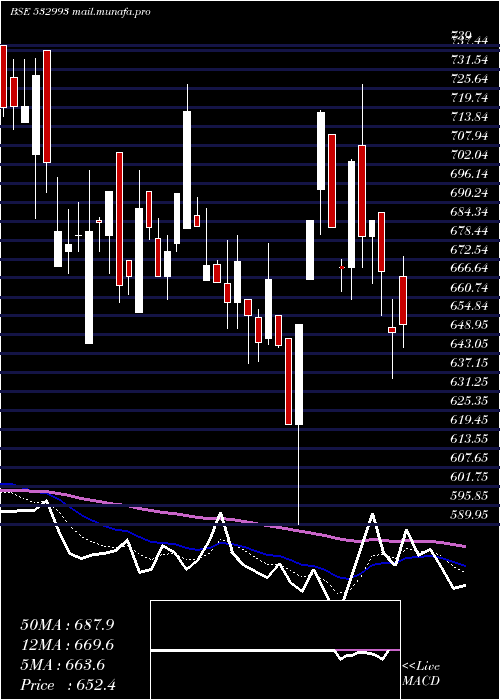Click the 50MA : 687.9 readout
The width and height of the screenshot is (500, 700).
(67, 625)
